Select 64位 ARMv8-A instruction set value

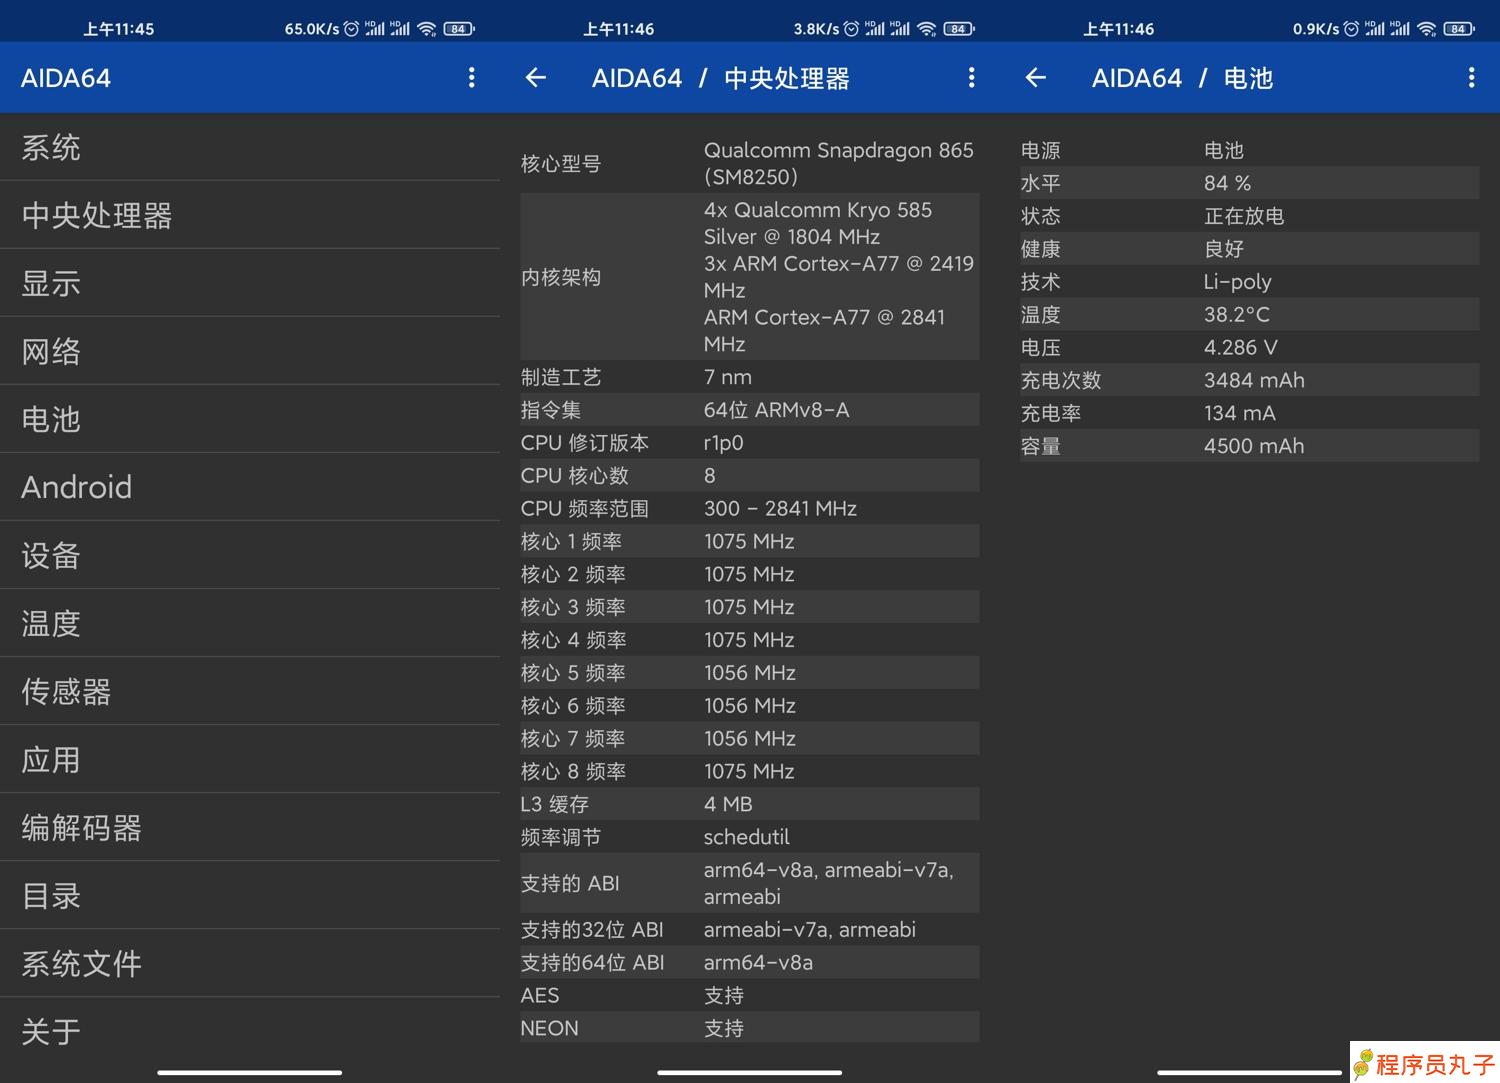coord(776,410)
